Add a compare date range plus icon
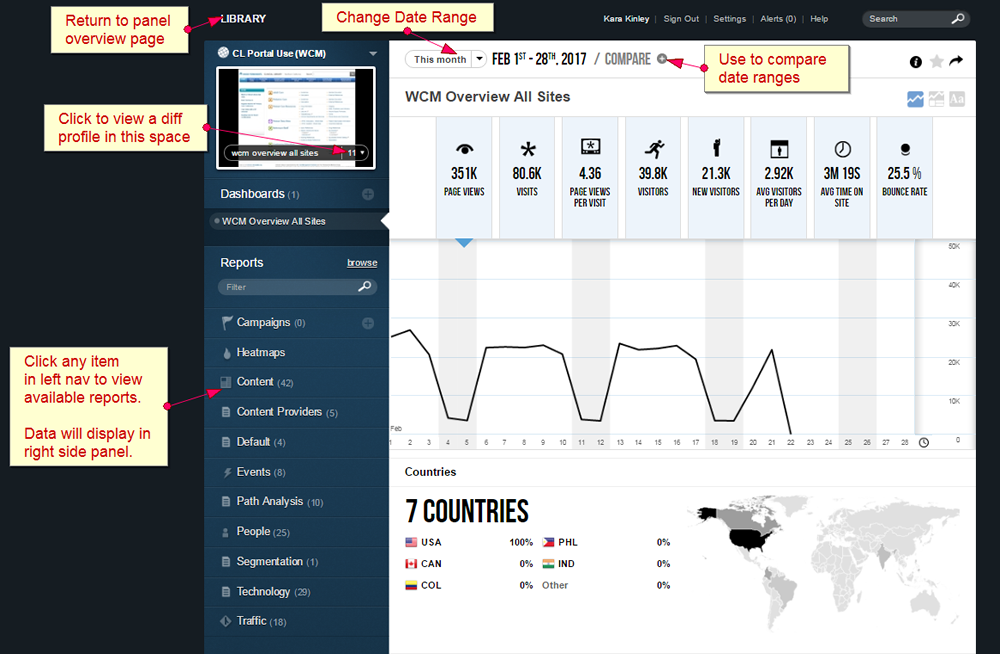1000x654 pixels. point(662,59)
